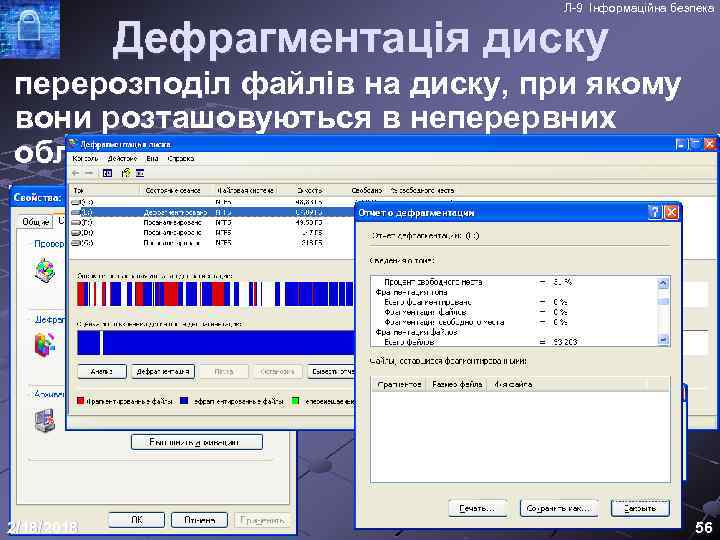
Task: Open the Действие menu
Action: (x=122, y=158)
